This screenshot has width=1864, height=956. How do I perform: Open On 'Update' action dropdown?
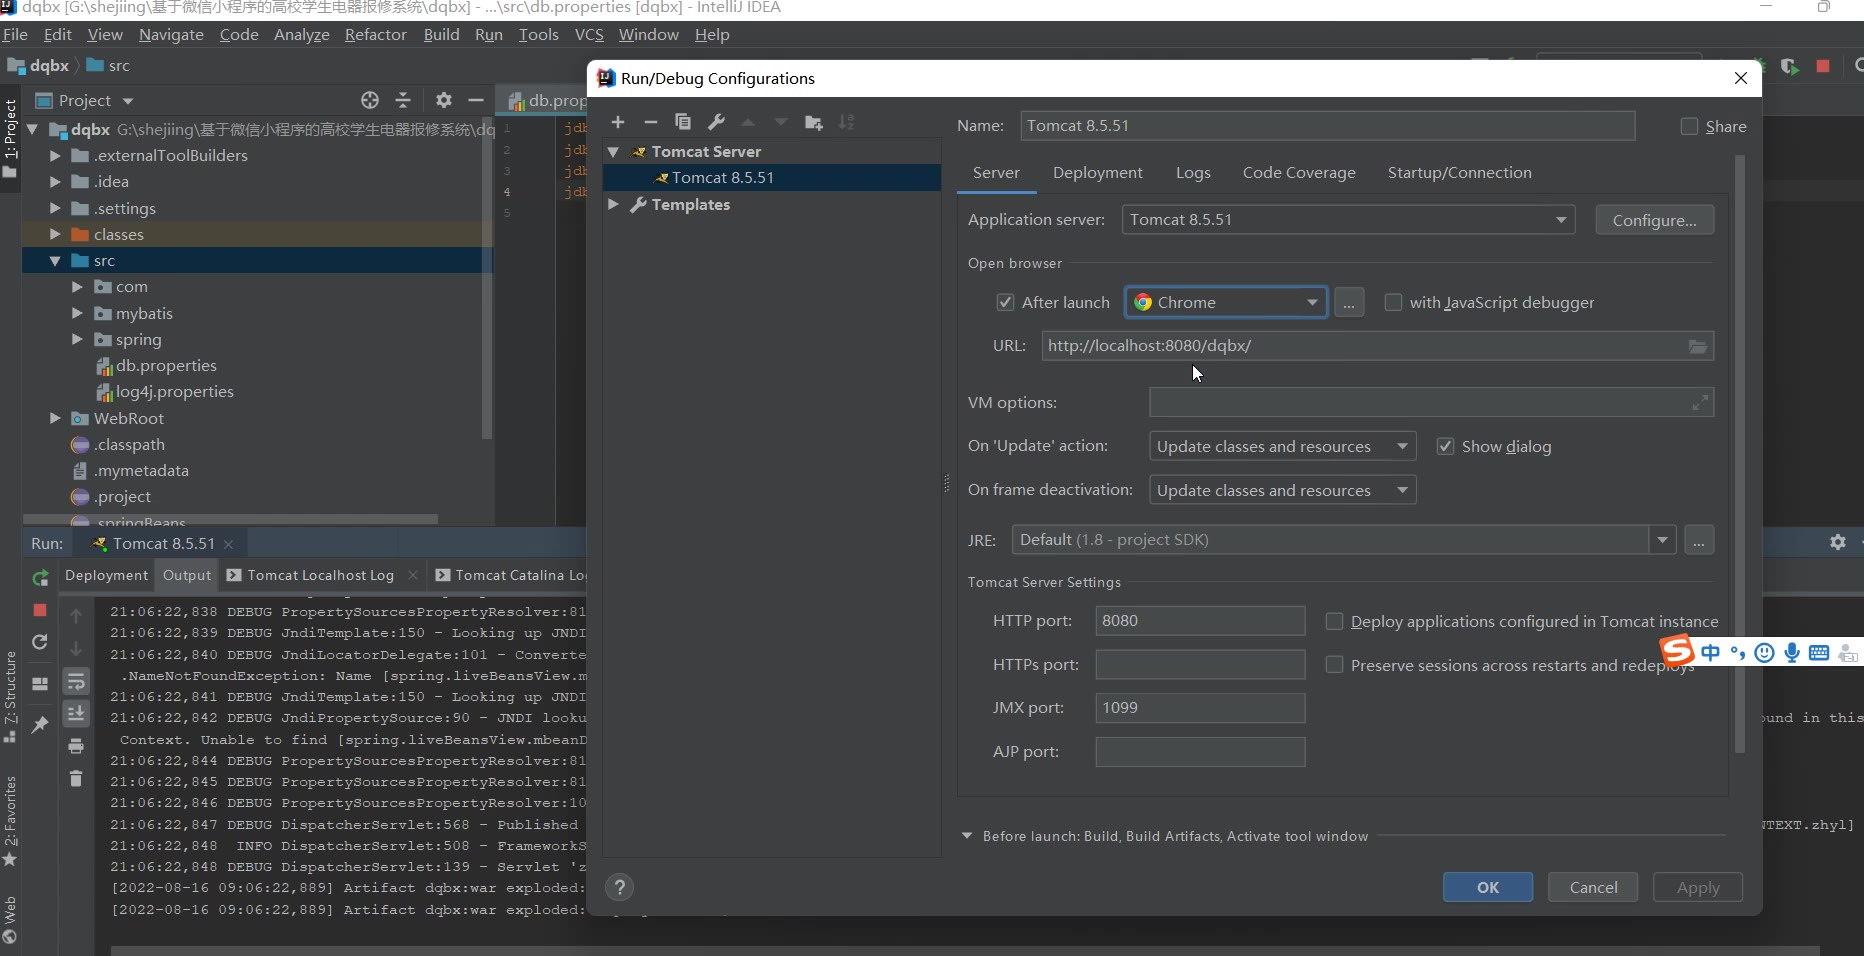1282,446
